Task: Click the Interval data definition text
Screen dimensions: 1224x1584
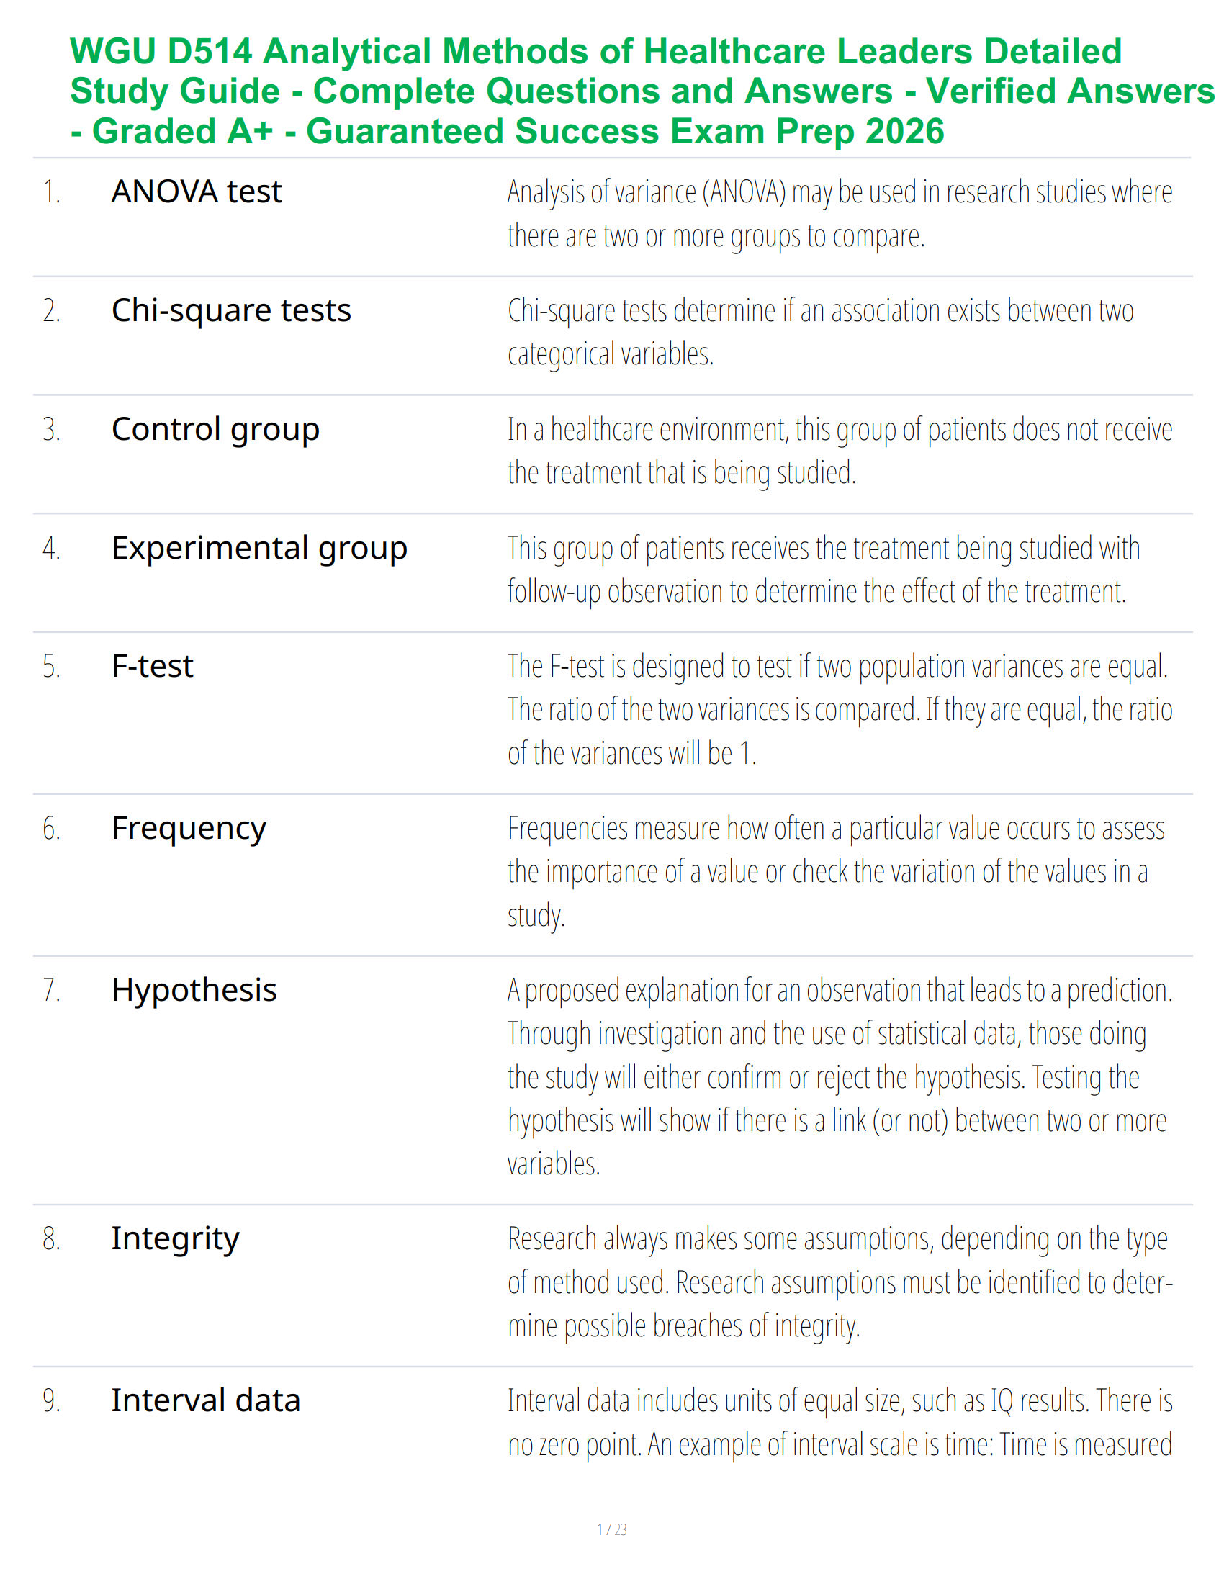Action: (839, 1422)
